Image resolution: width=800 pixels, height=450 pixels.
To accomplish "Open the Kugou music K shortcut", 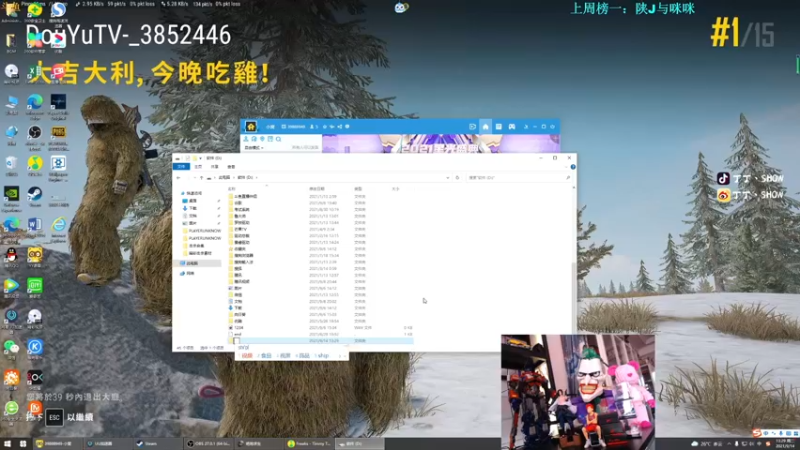I will 35,346.
